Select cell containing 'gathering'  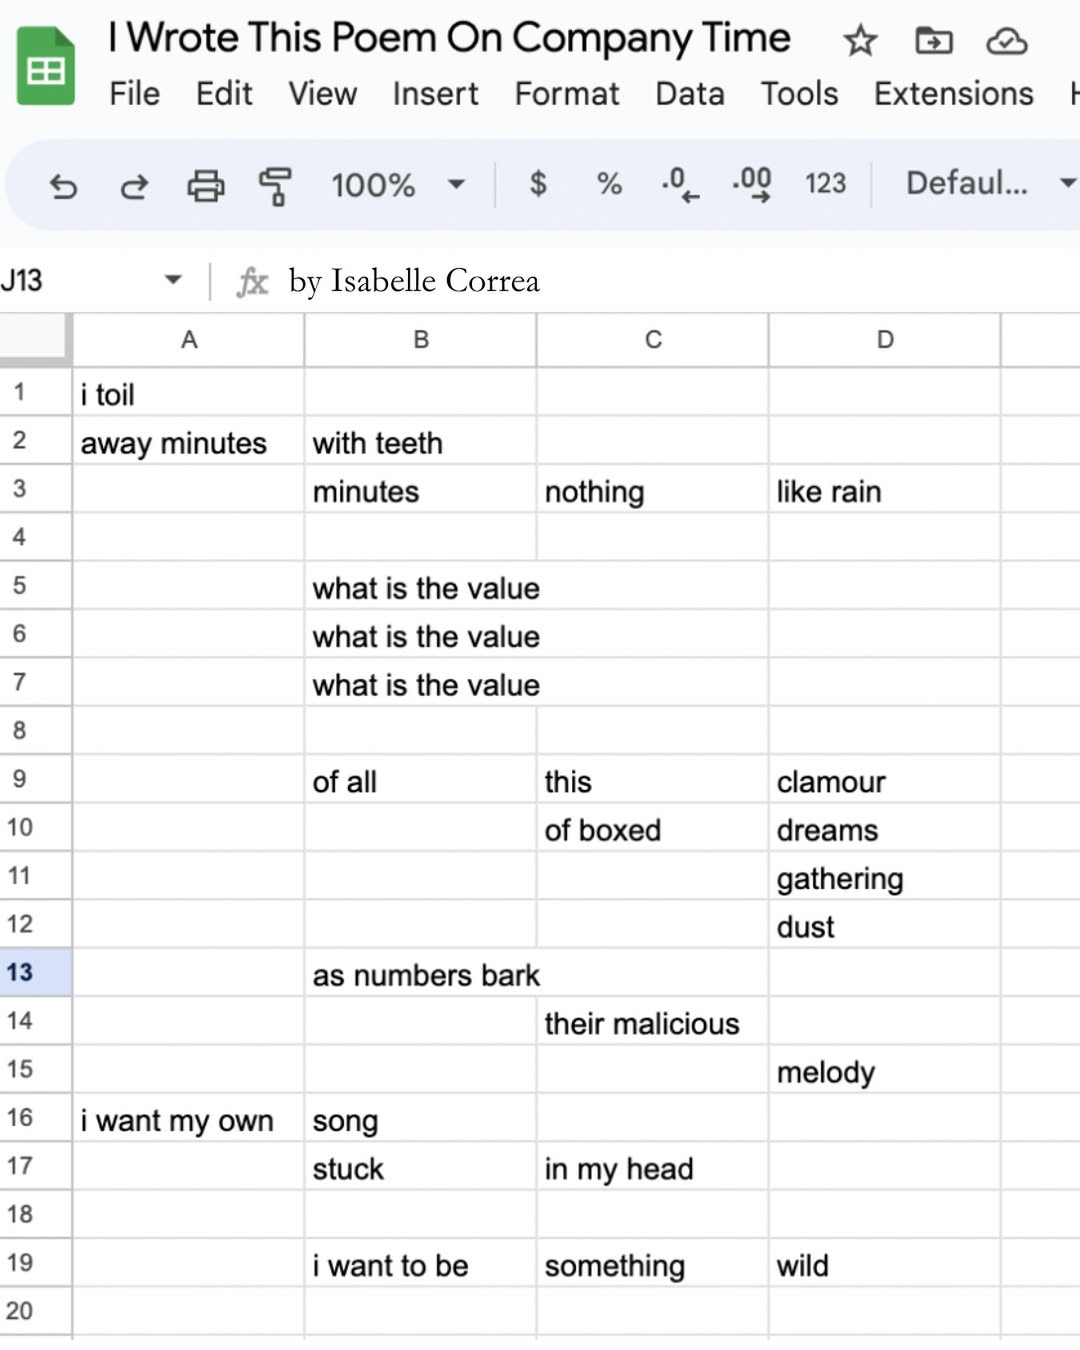[x=885, y=877]
